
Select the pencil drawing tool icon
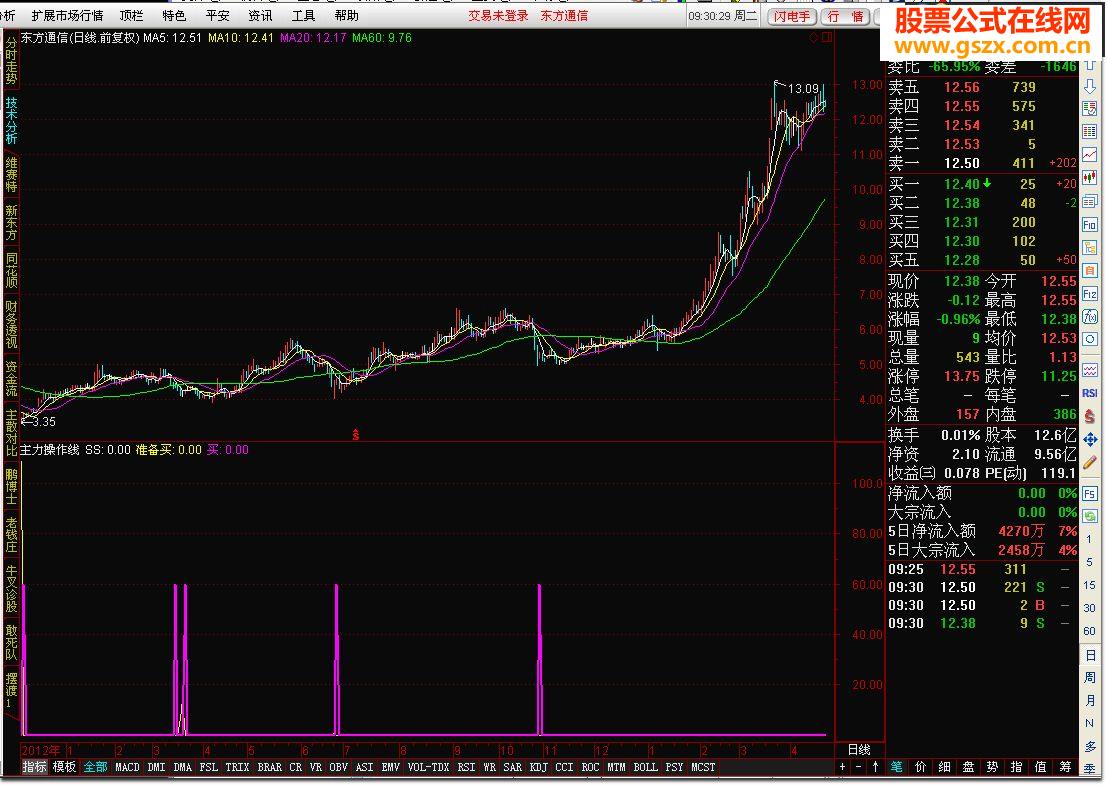[1089, 463]
